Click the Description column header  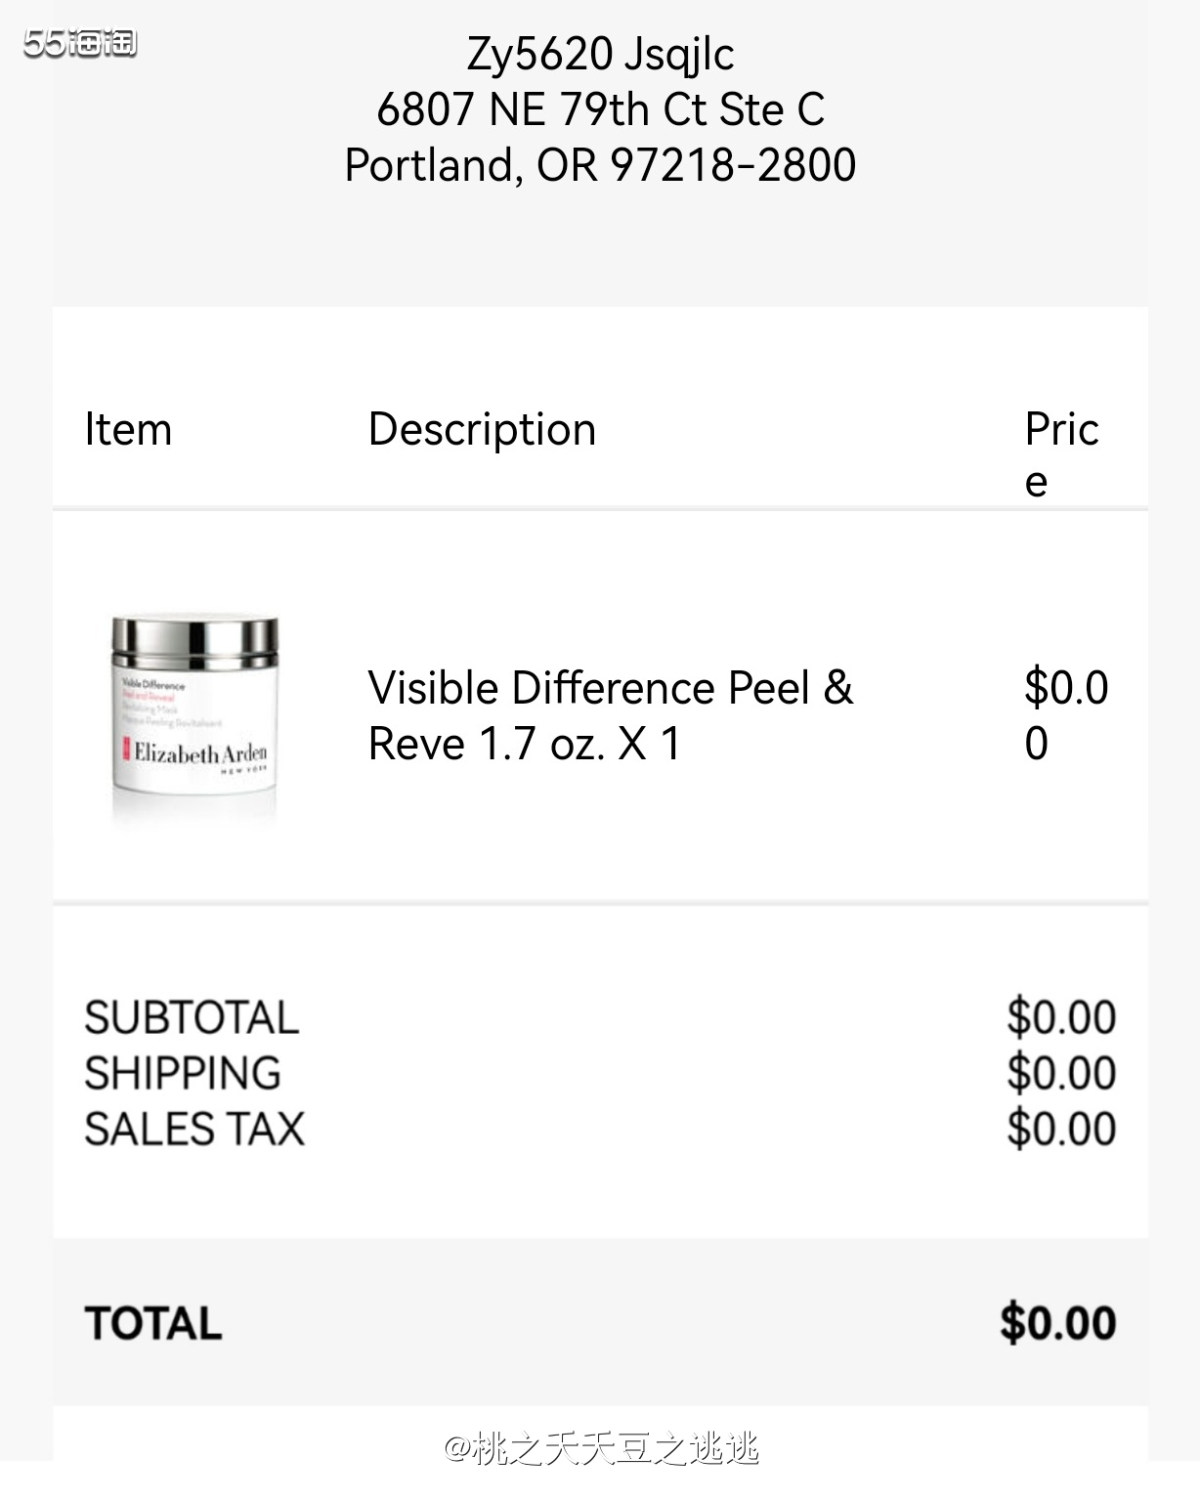482,430
